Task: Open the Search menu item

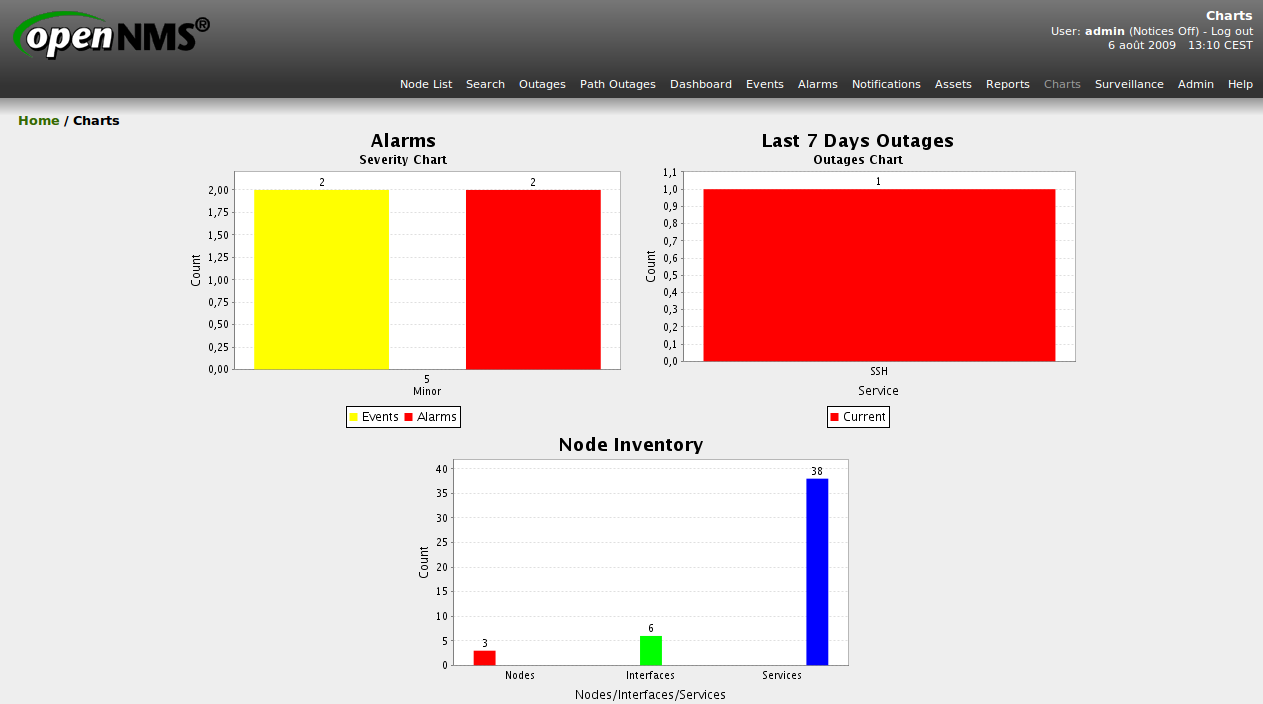Action: pos(485,84)
